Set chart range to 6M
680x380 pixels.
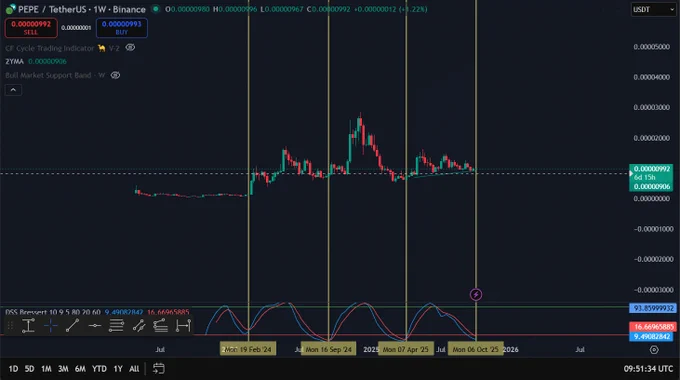[x=80, y=369]
